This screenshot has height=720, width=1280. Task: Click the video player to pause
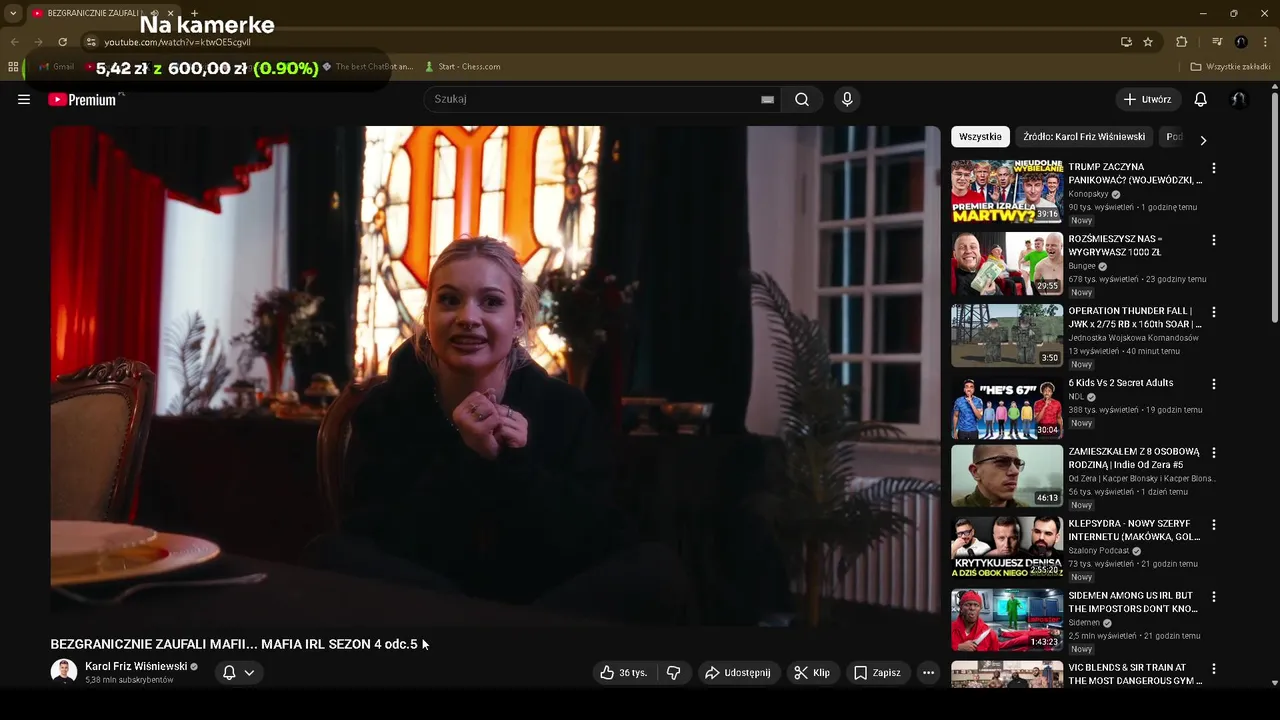tap(495, 375)
